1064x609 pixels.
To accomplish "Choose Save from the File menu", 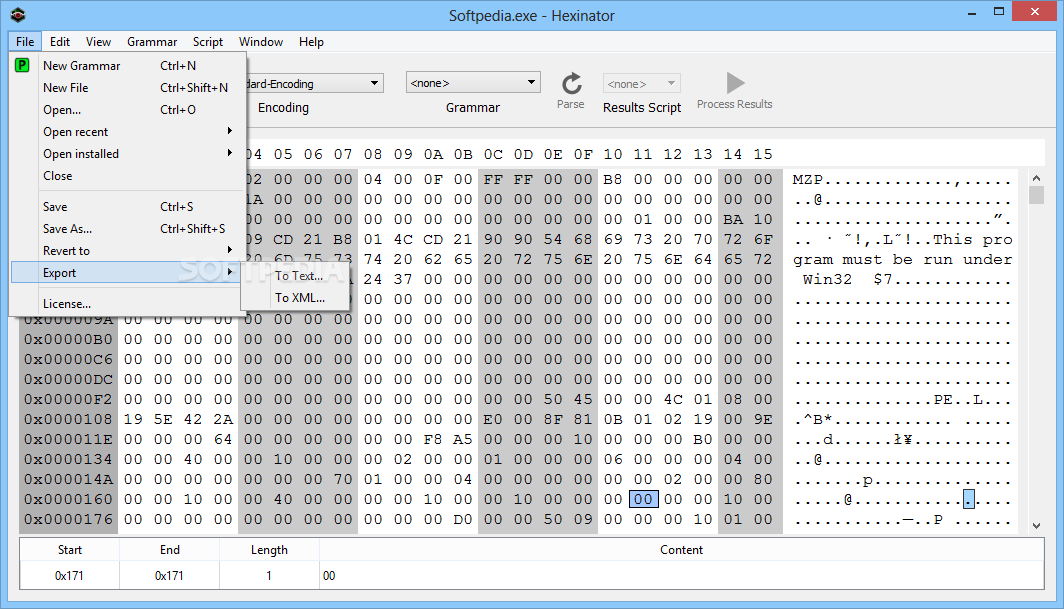I will click(128, 207).
